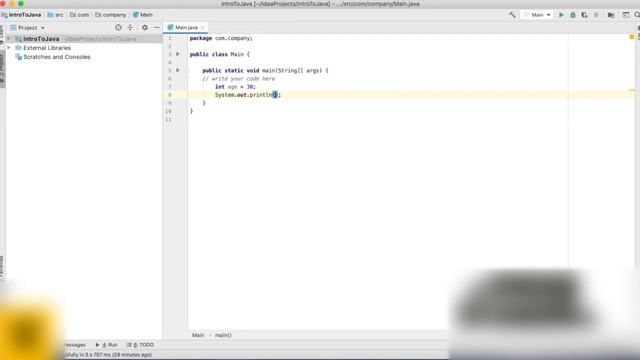
Task: Click the 'int age = 30;' code line
Action: click(236, 87)
